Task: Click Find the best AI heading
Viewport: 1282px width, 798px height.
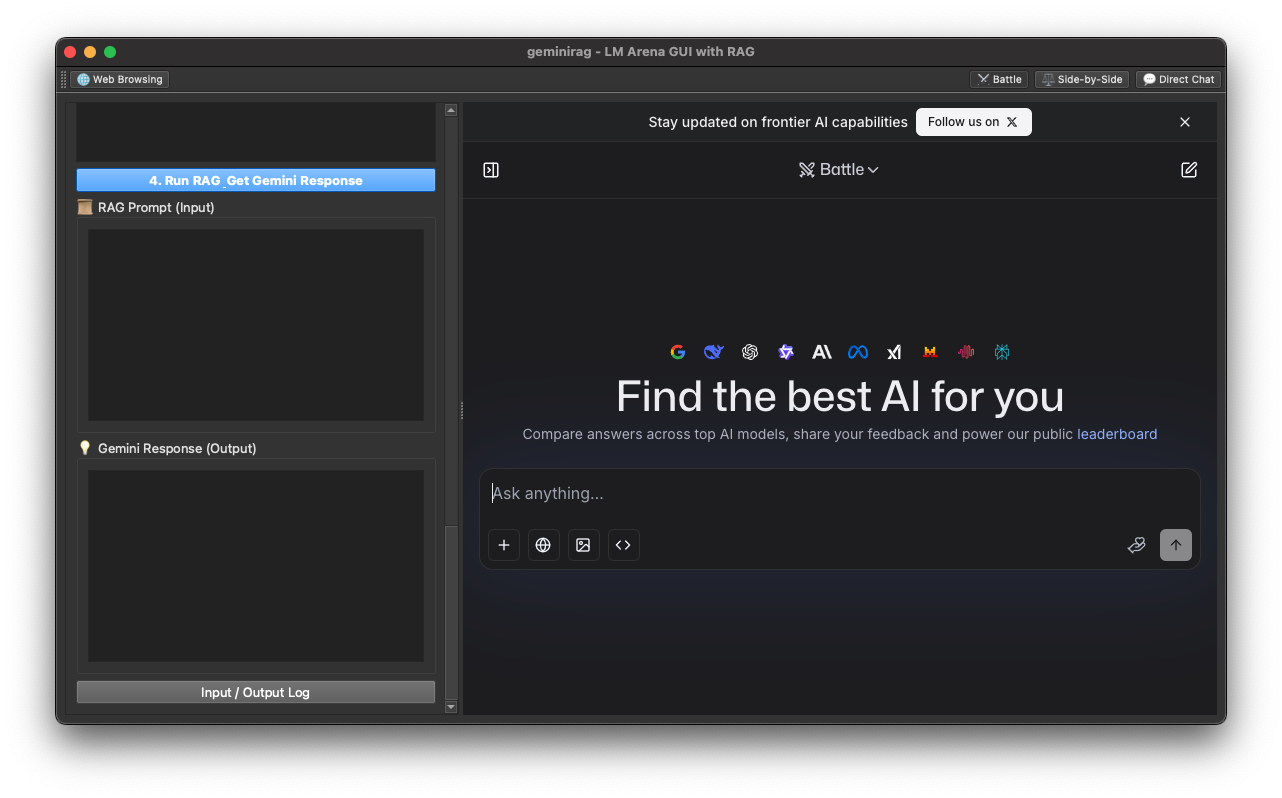Action: click(x=840, y=397)
